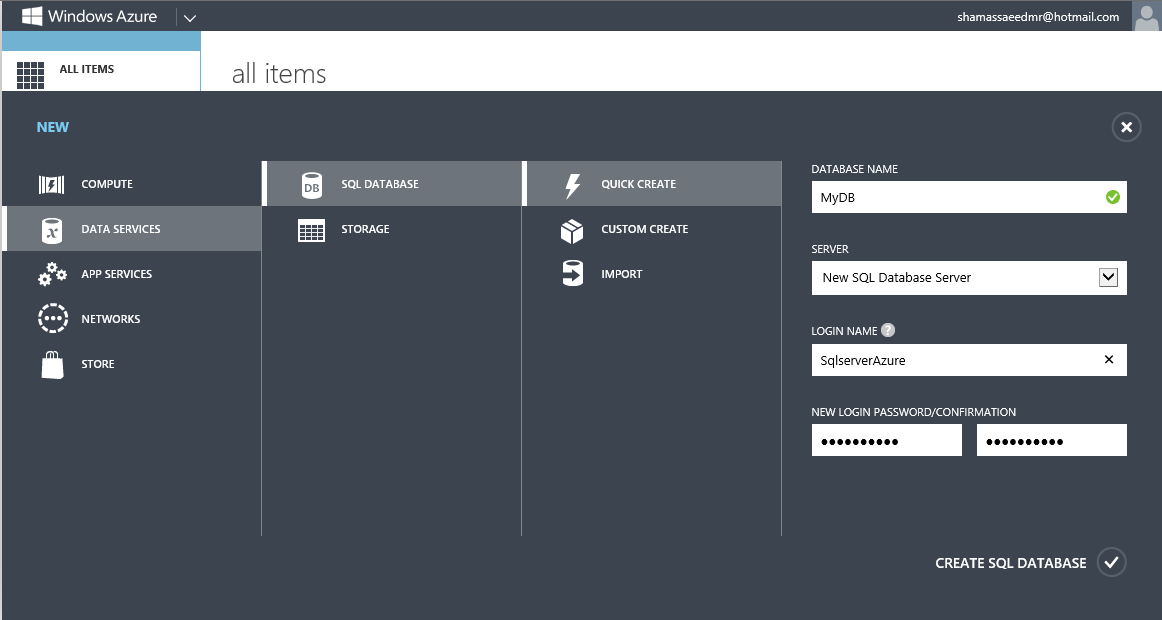Click the SQL Database icon
Image resolution: width=1162 pixels, height=620 pixels.
click(311, 184)
